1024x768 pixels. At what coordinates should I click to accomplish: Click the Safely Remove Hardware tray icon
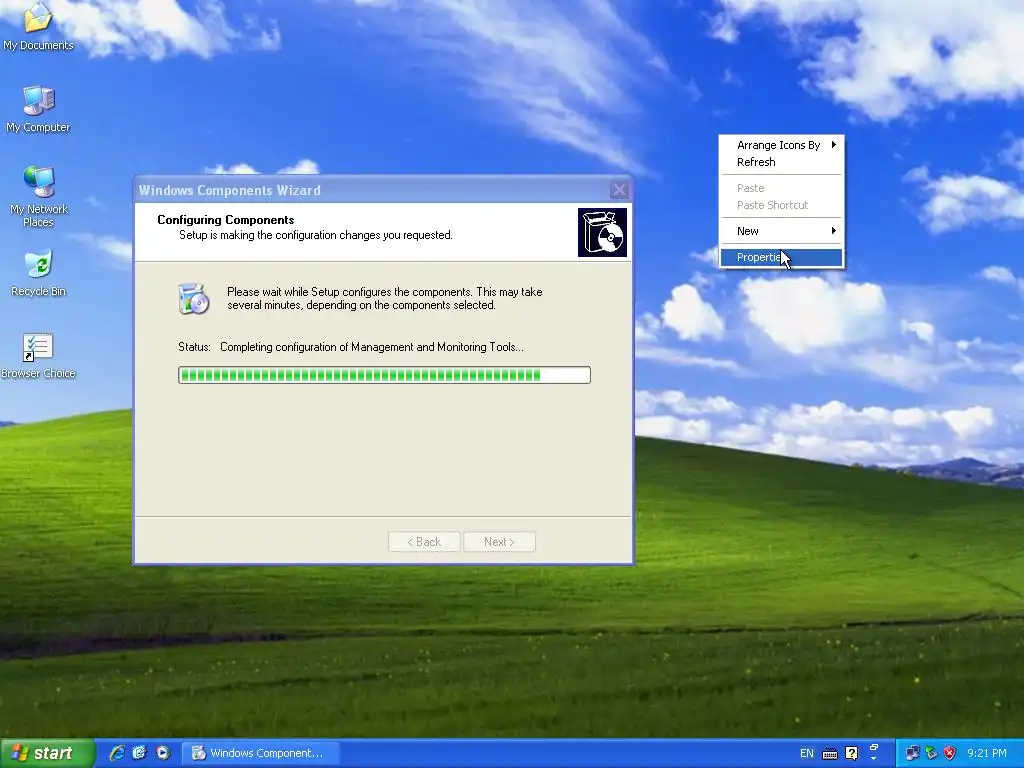click(931, 753)
